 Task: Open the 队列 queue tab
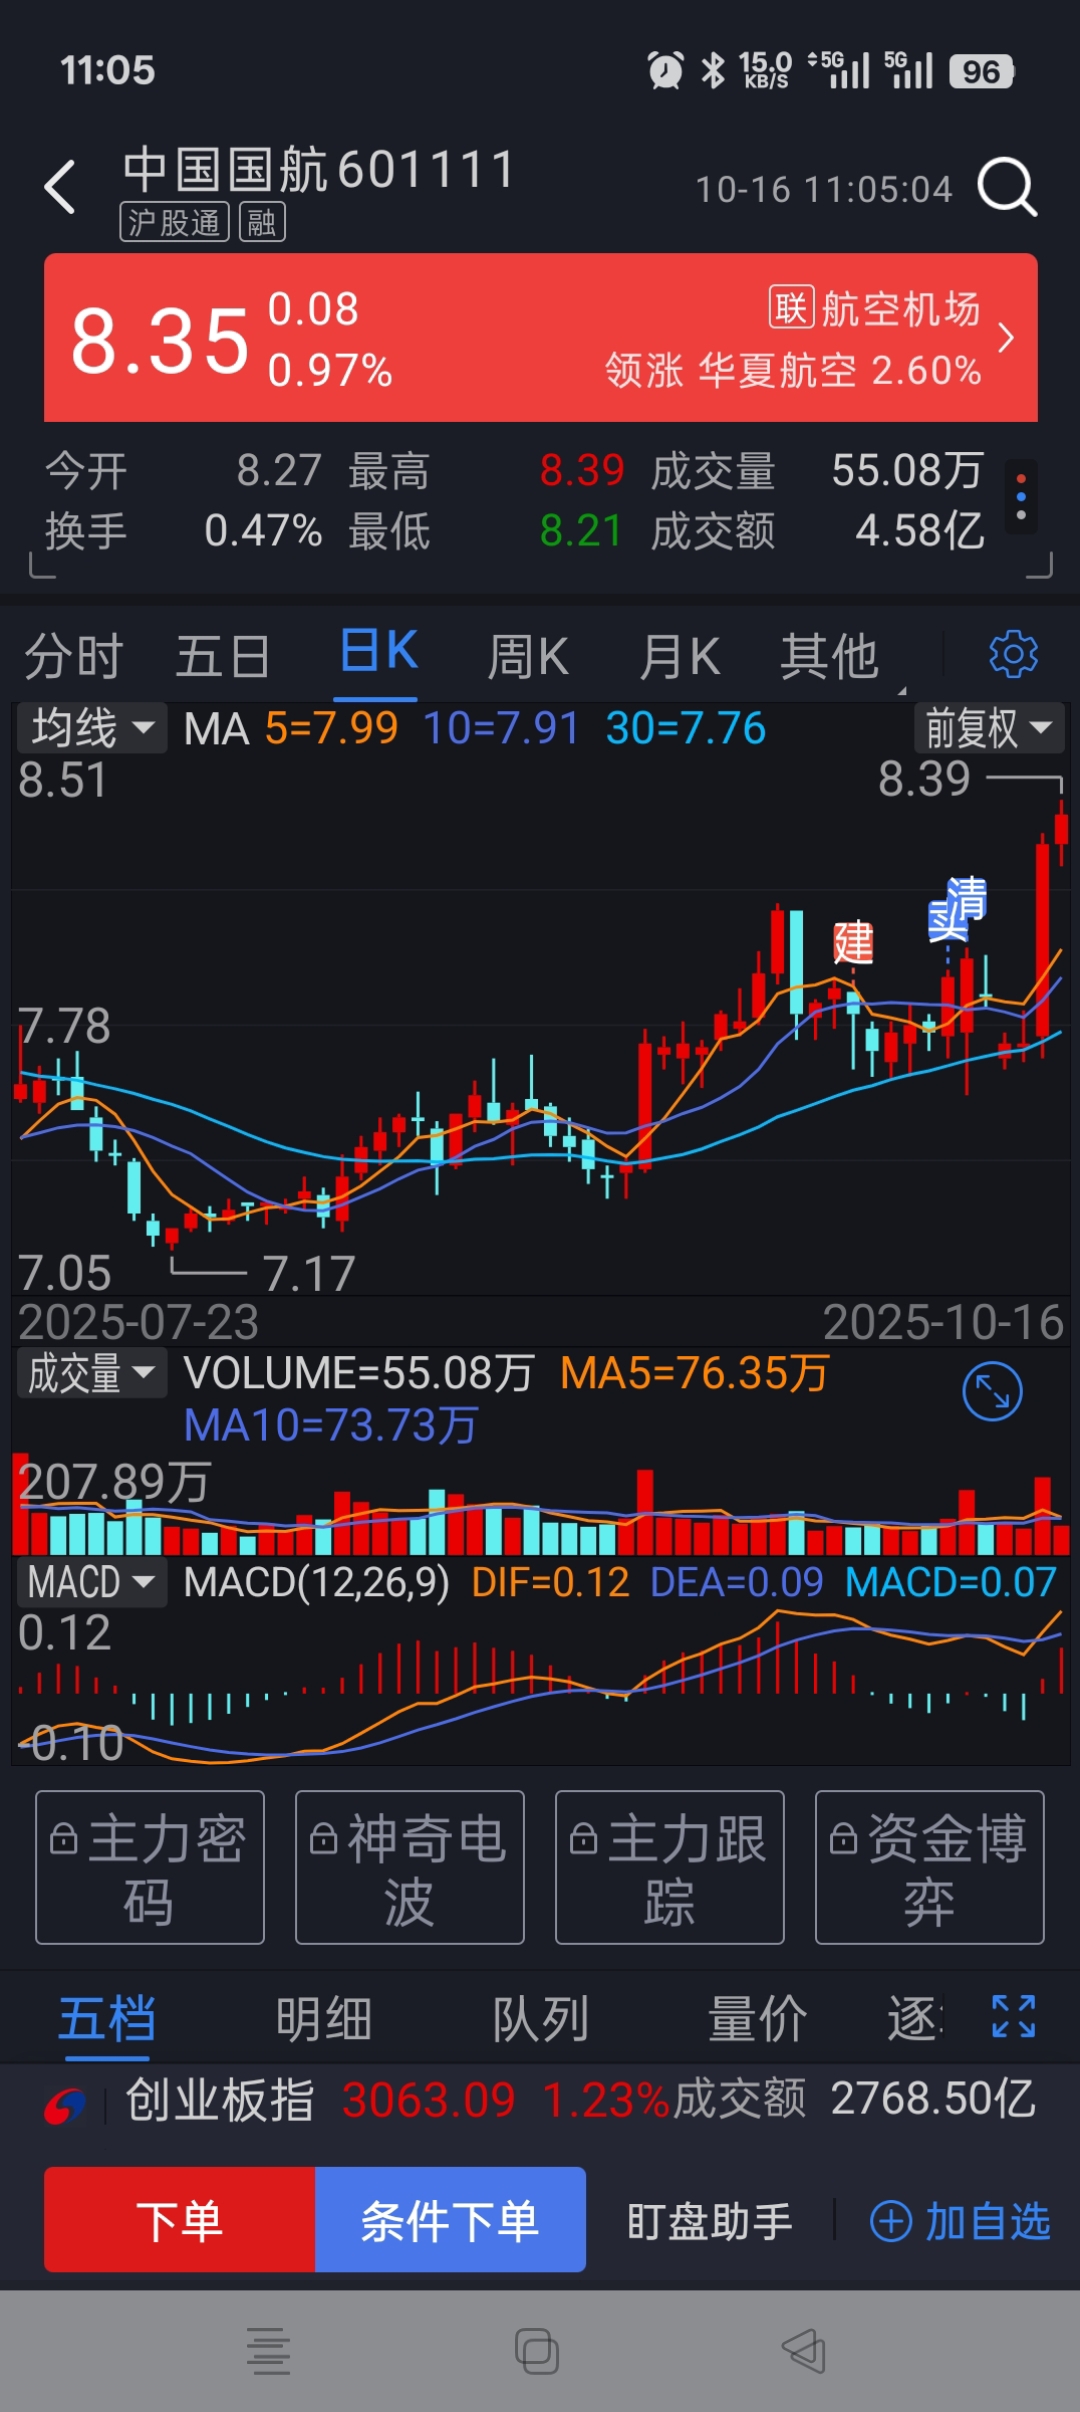(x=540, y=2018)
